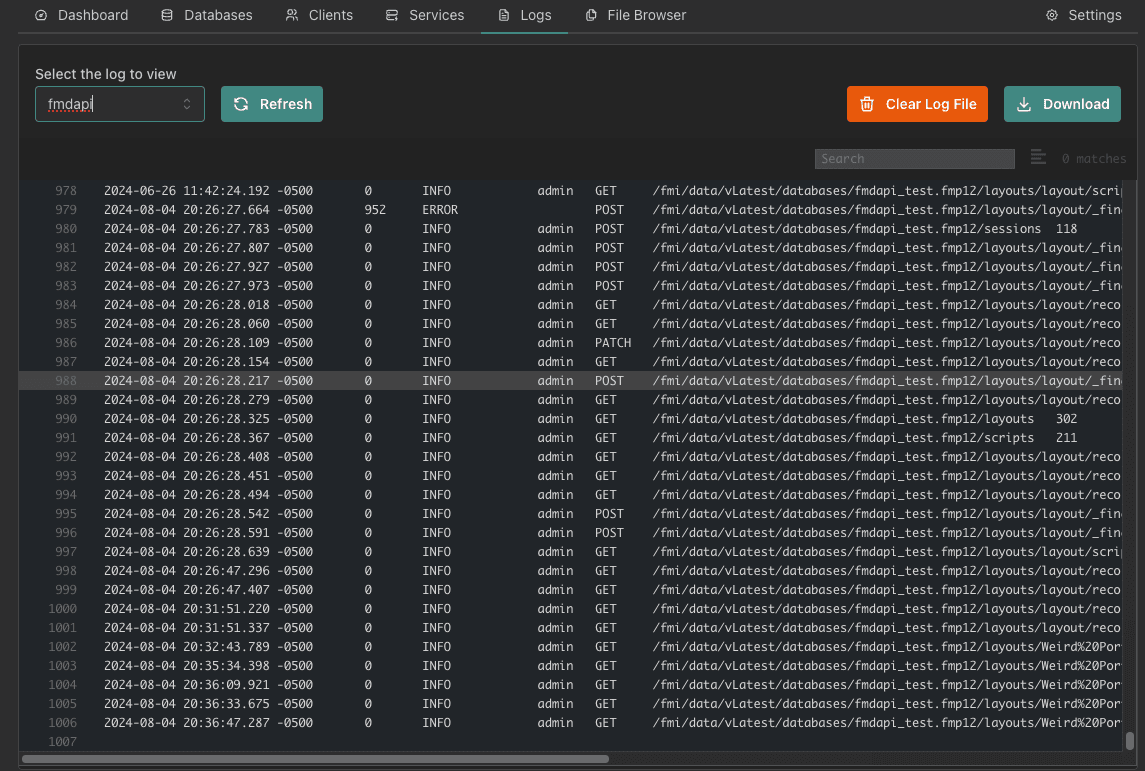Click the Search input field

[x=914, y=158]
